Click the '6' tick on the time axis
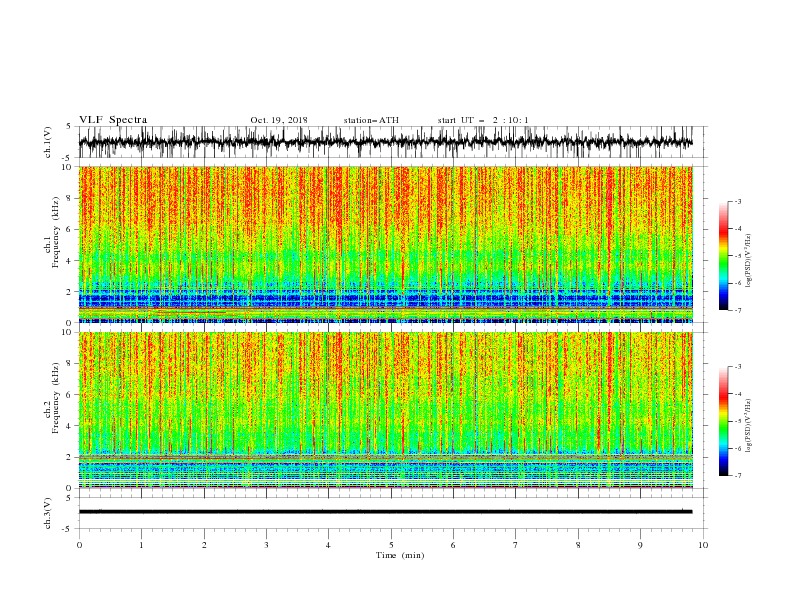792x612 pixels. (453, 545)
